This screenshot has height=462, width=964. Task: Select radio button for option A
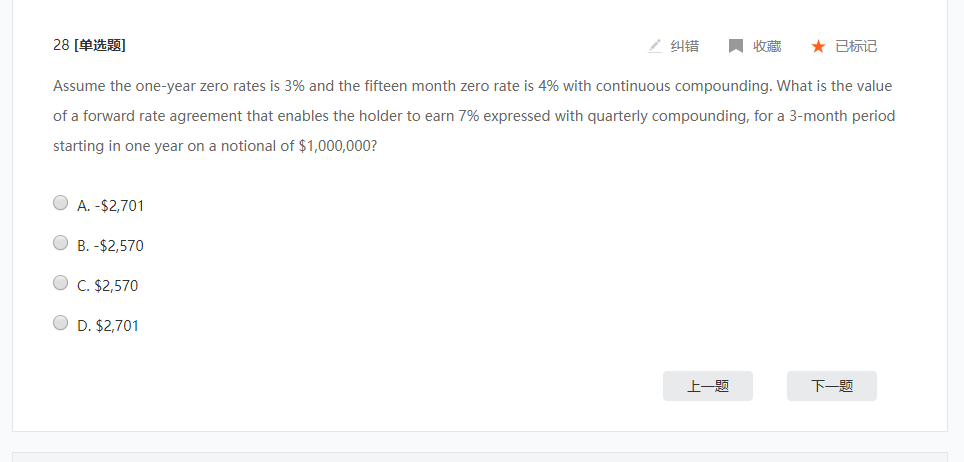pyautogui.click(x=60, y=203)
